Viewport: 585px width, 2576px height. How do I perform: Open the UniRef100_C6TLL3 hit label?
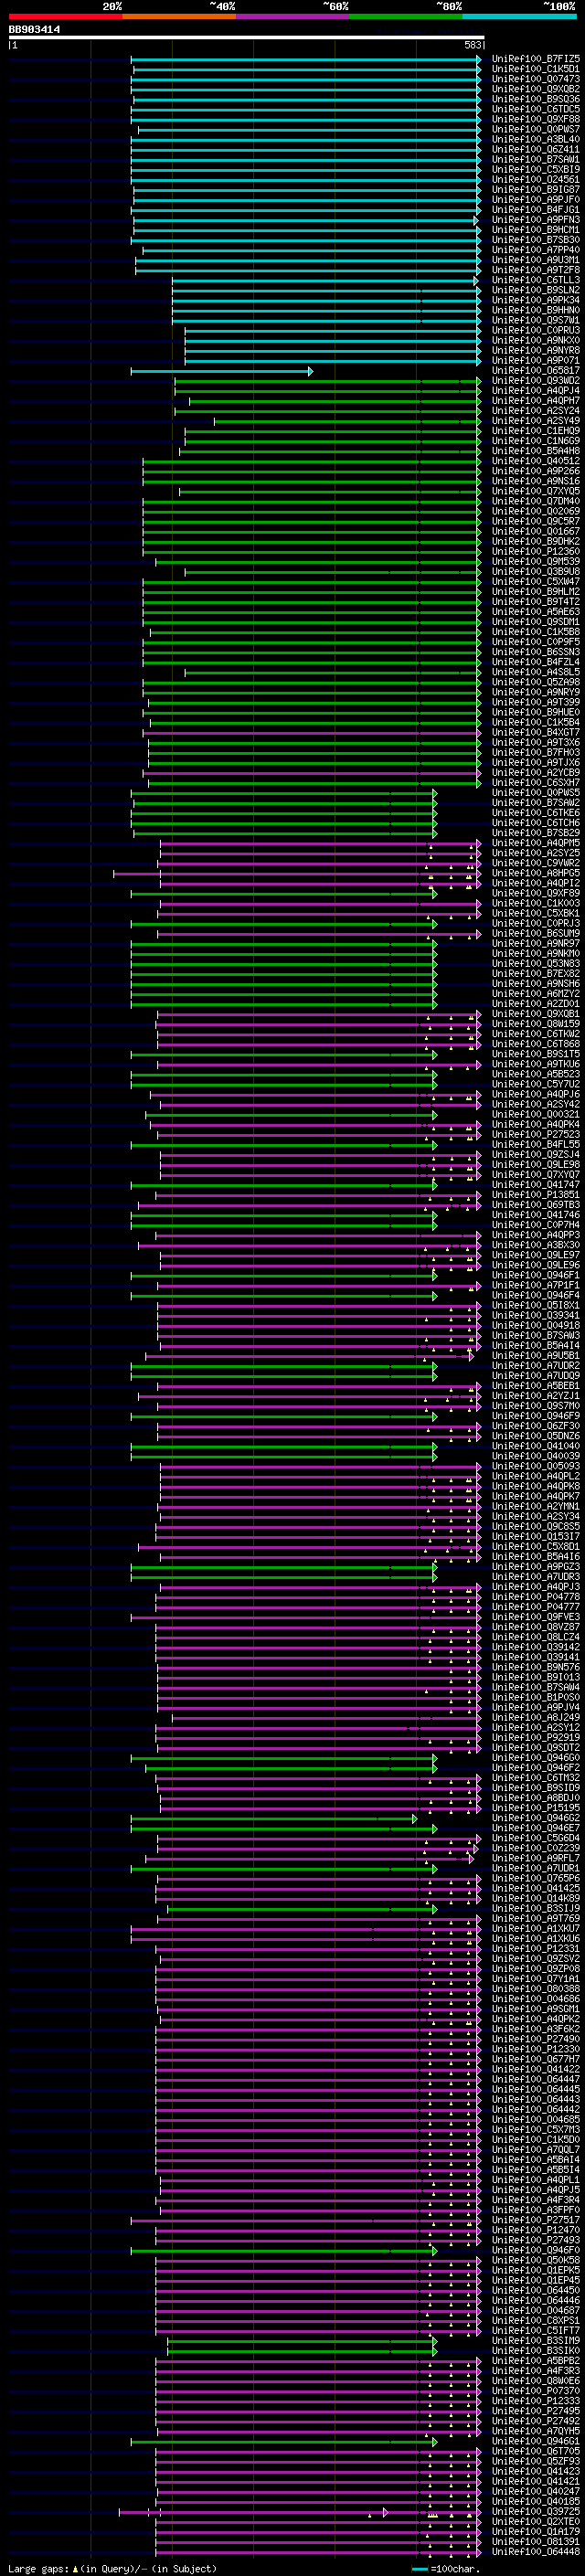click(536, 281)
